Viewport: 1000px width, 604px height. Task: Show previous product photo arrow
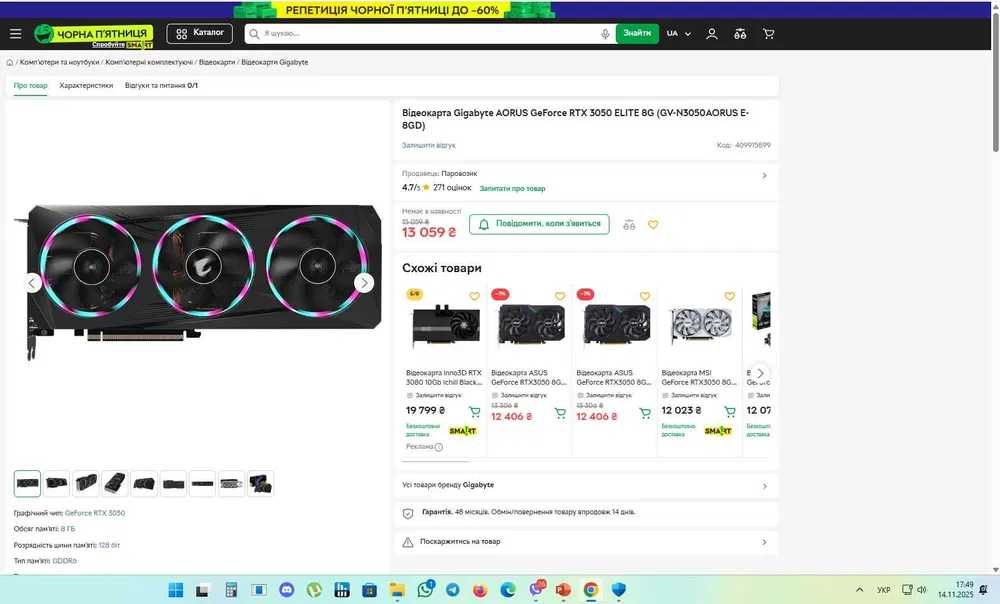click(x=33, y=283)
